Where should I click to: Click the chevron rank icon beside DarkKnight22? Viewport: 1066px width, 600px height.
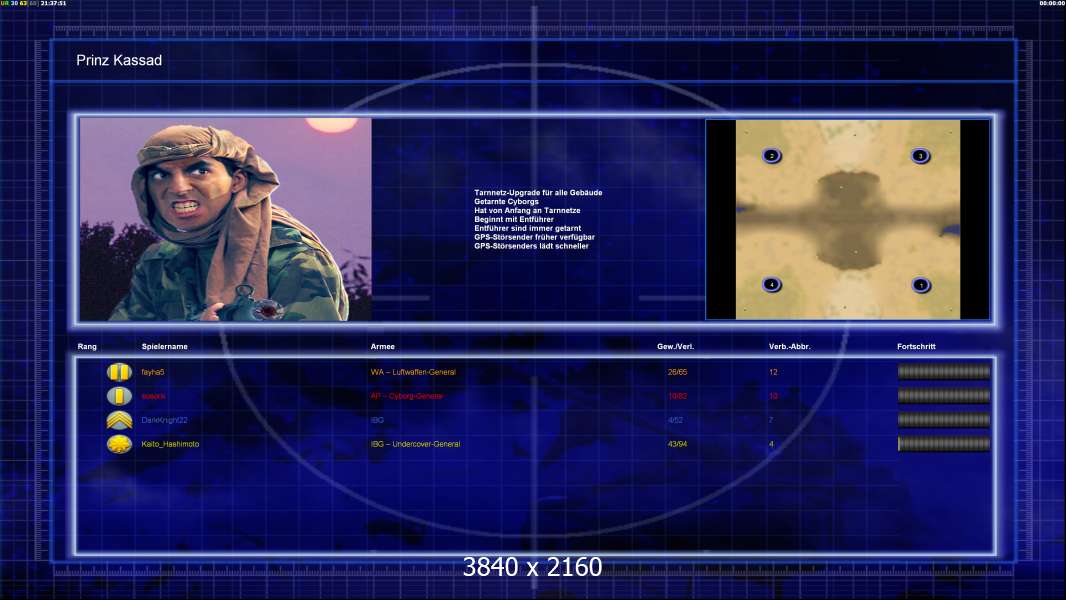119,420
